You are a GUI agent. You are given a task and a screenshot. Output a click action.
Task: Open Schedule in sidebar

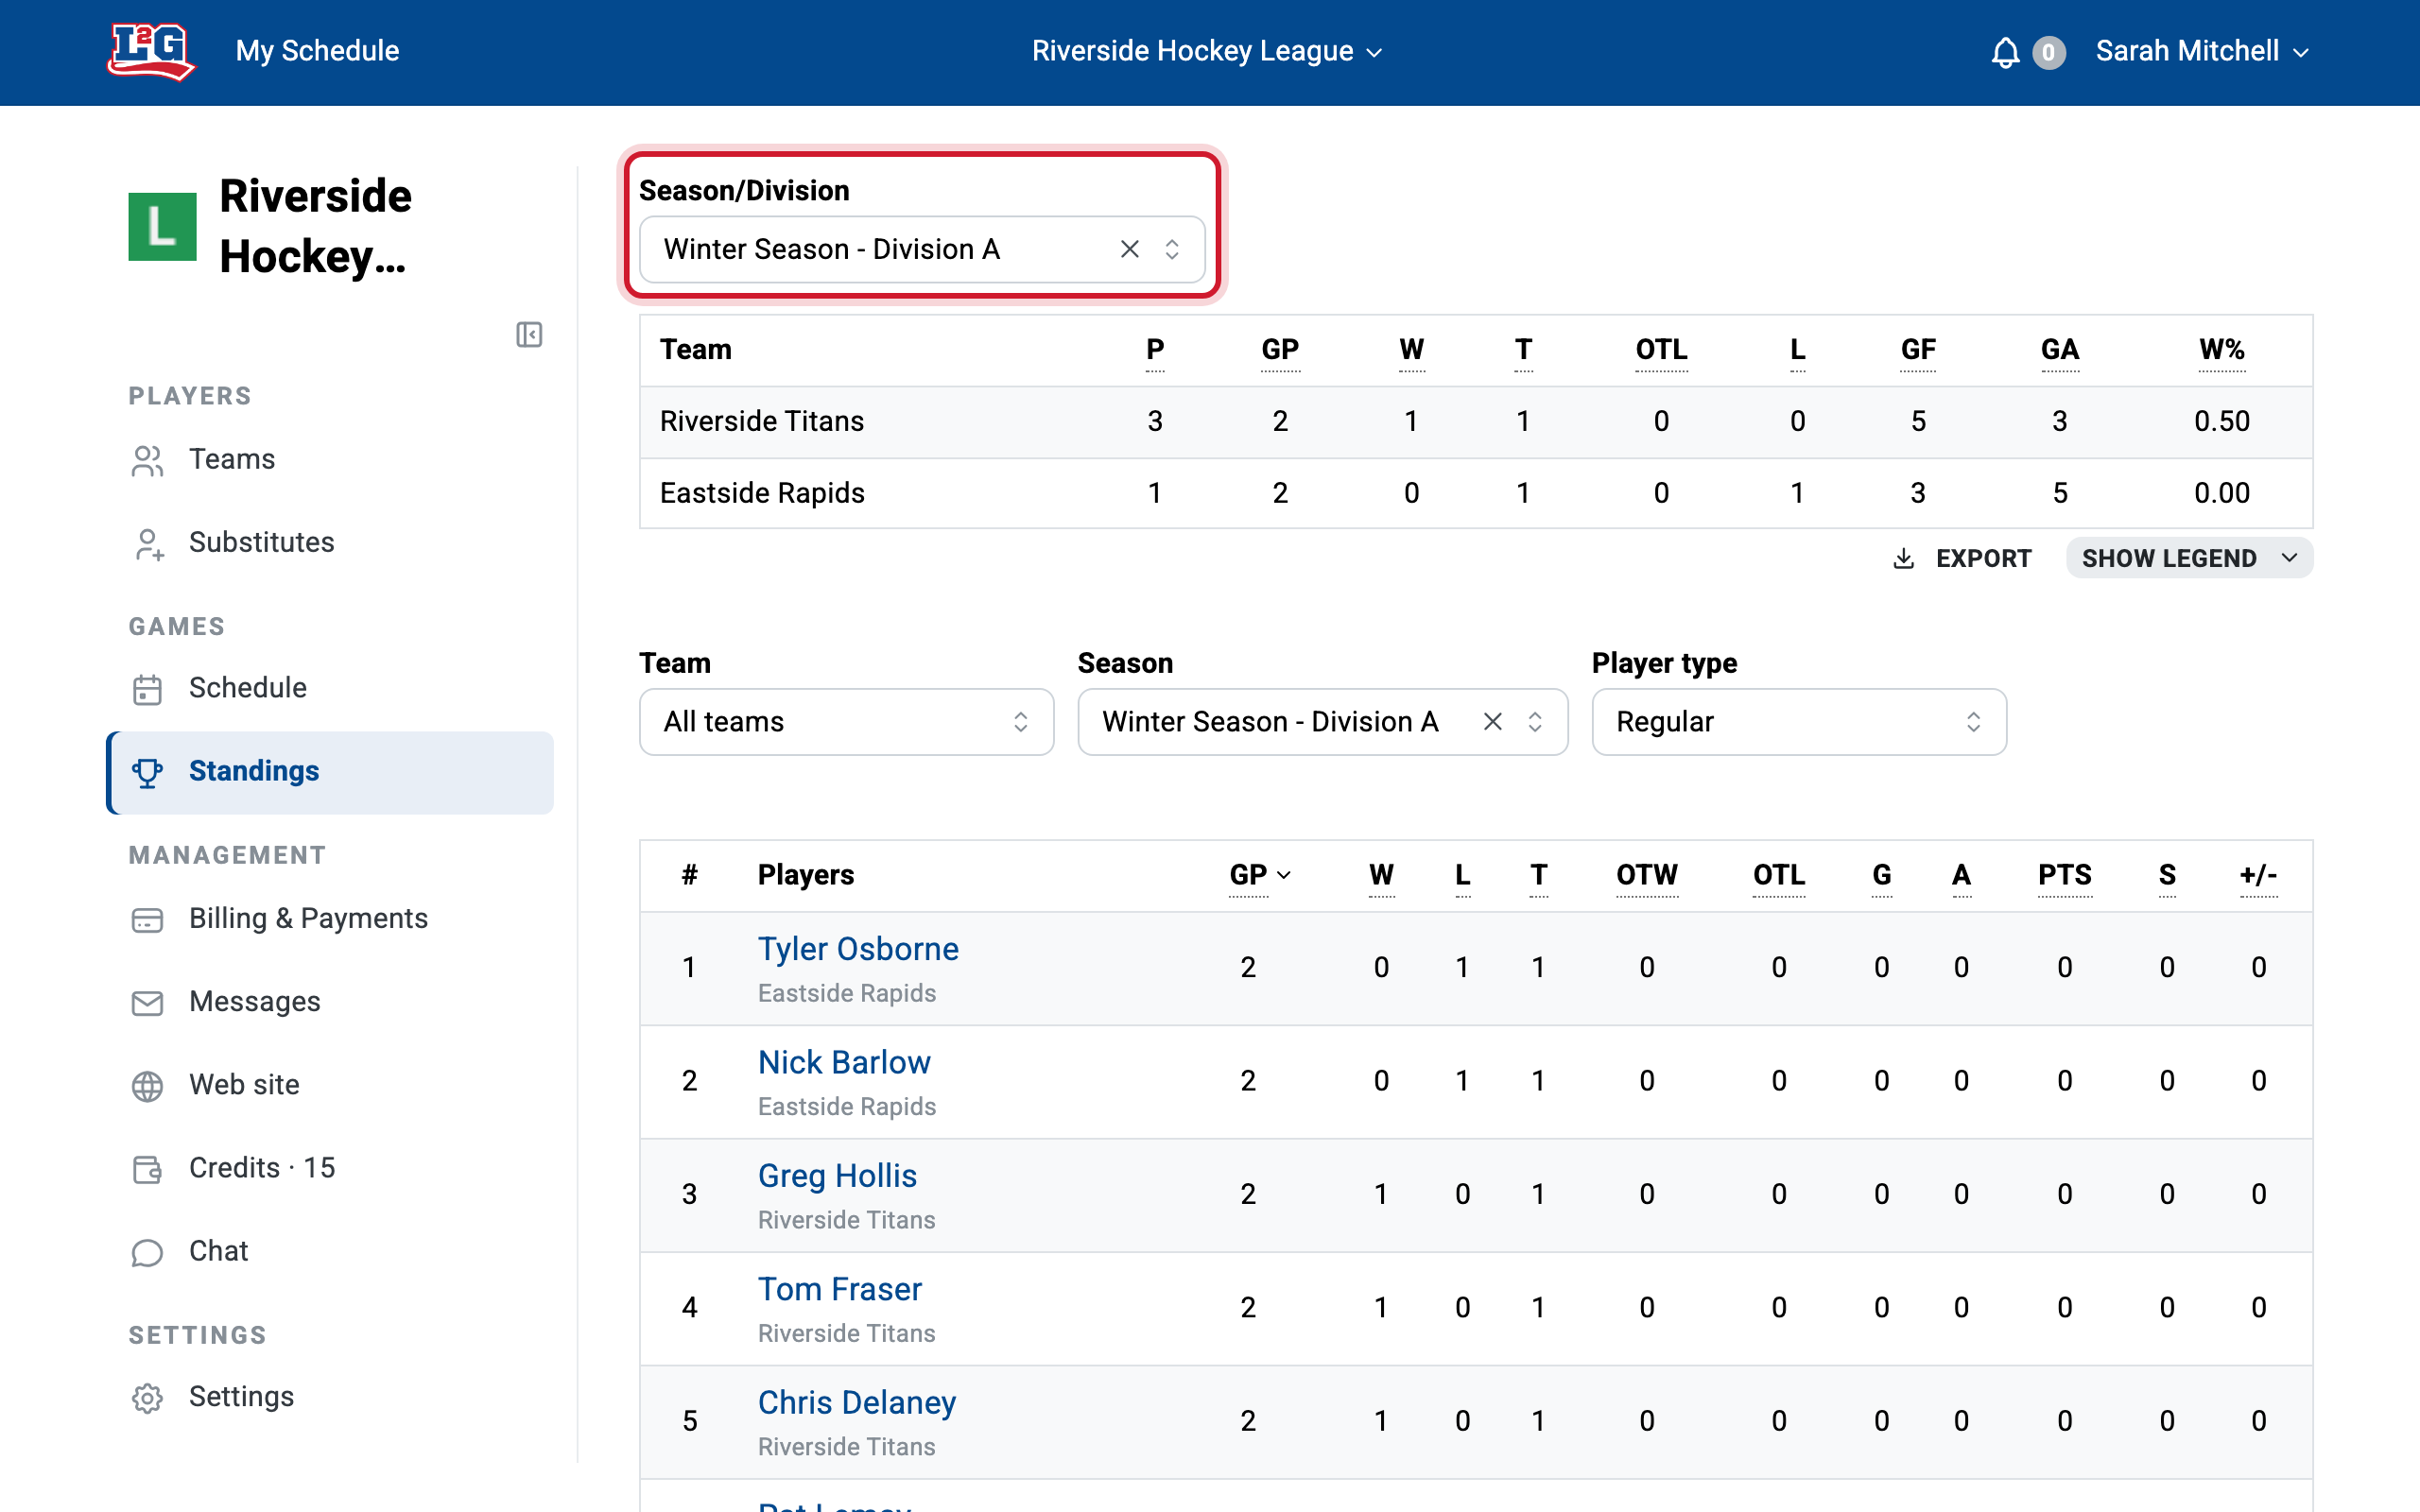click(x=330, y=689)
